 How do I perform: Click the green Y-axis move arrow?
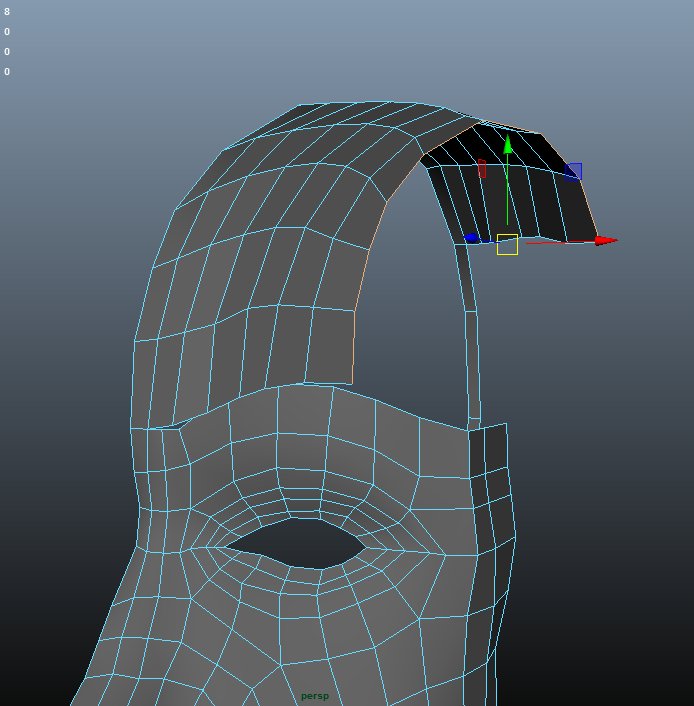[x=508, y=144]
